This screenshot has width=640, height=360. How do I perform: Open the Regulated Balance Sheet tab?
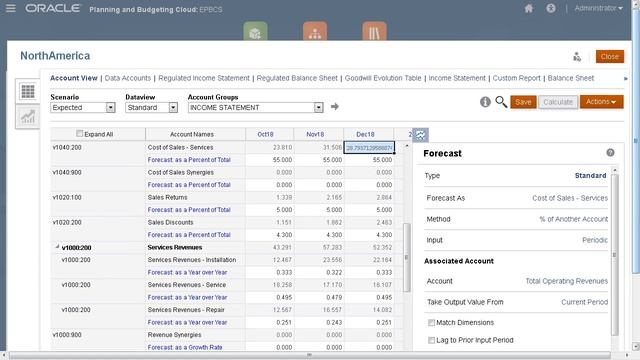(297, 78)
